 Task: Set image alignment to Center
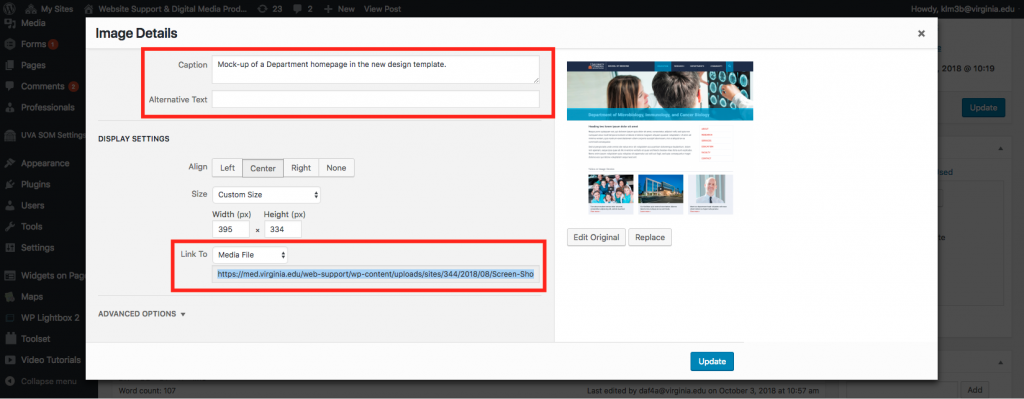pyautogui.click(x=263, y=168)
